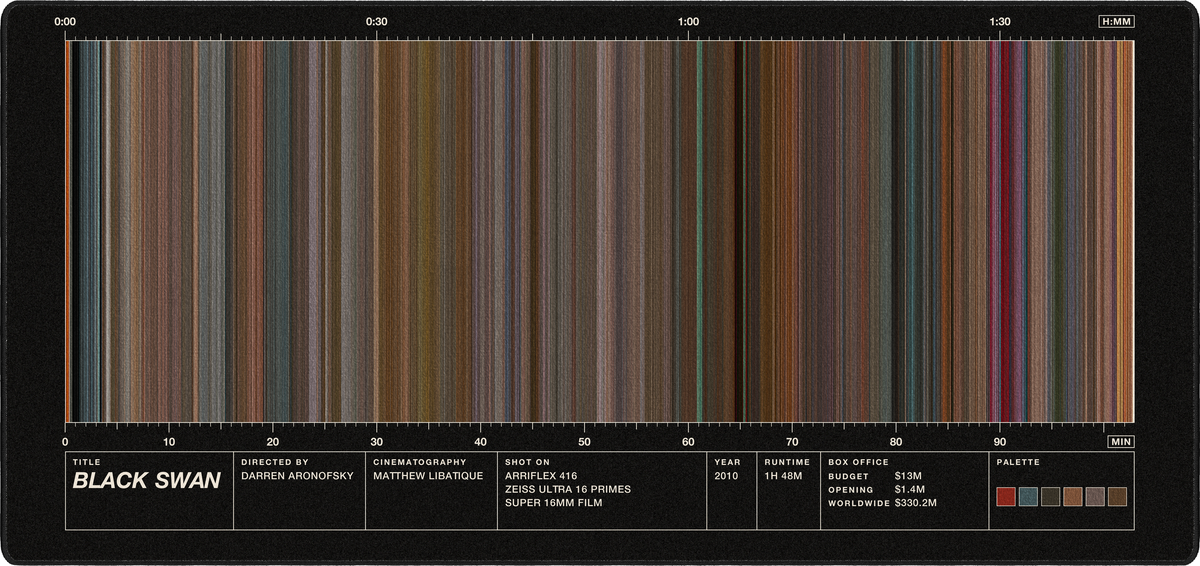Click the 30 minute axis label
Screen dimensions: 1200x566
(377, 442)
